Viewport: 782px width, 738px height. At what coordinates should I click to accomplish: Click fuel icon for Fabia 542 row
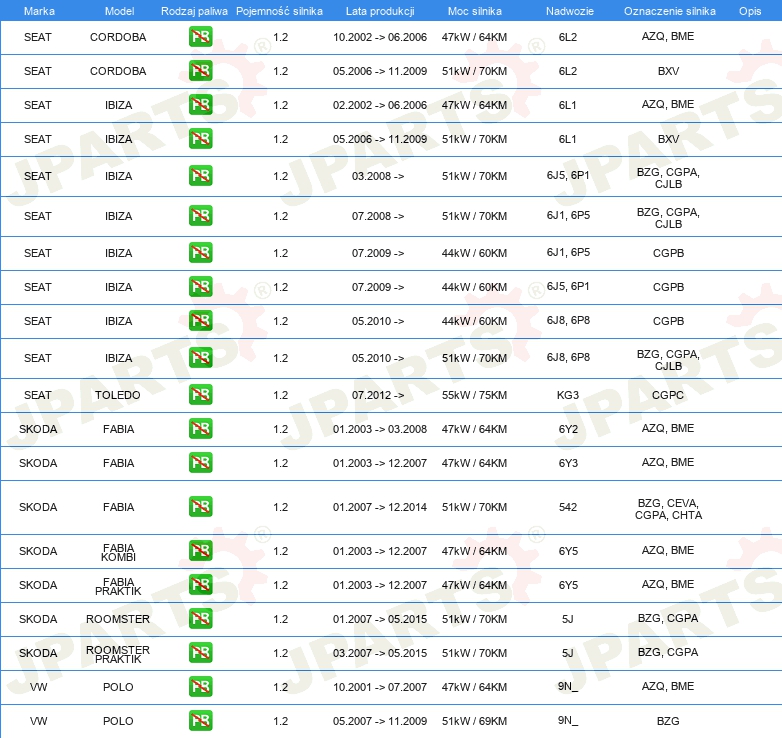click(200, 506)
